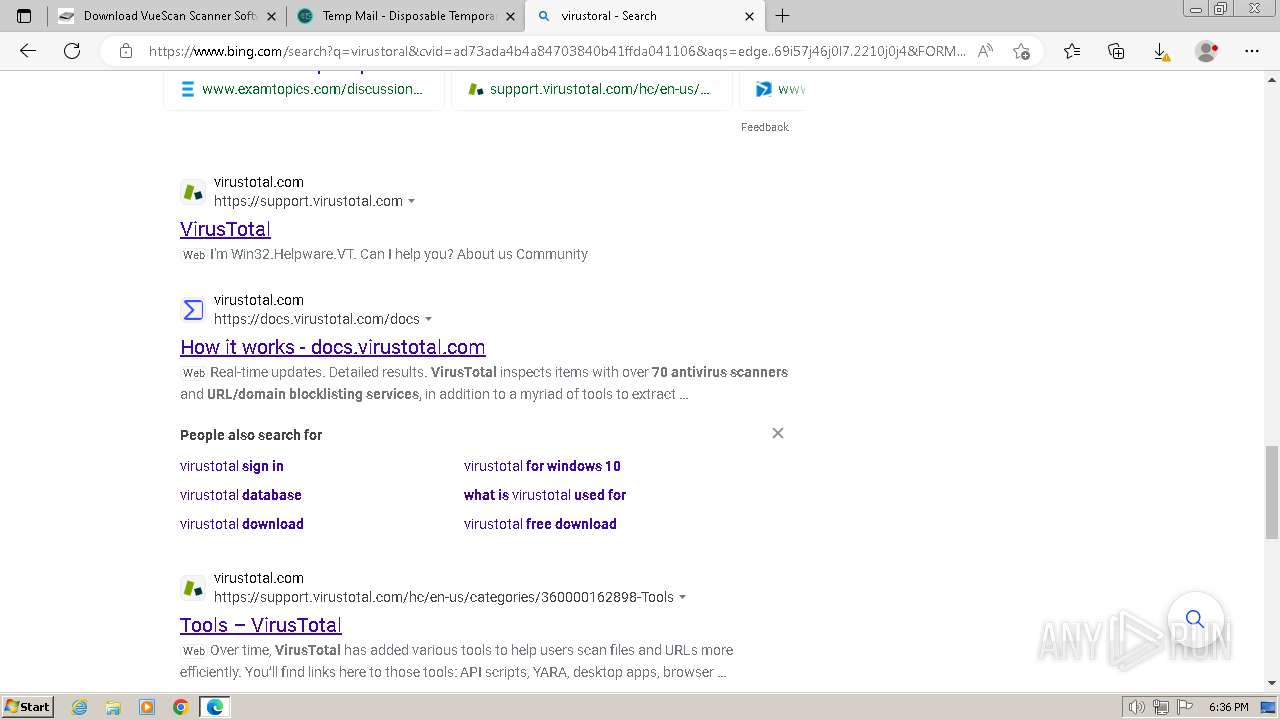Click docs.virustotal.com sigma favicon
The height and width of the screenshot is (720, 1280).
193,310
